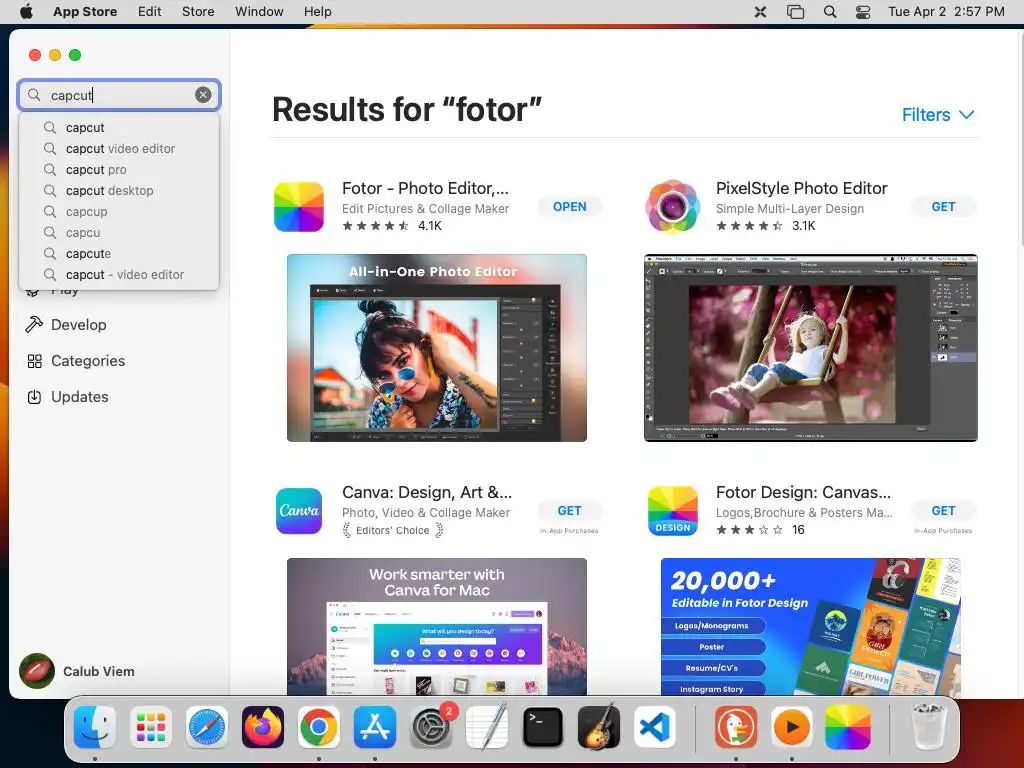Open the Trash in the Dock
The width and height of the screenshot is (1024, 768).
(x=928, y=726)
